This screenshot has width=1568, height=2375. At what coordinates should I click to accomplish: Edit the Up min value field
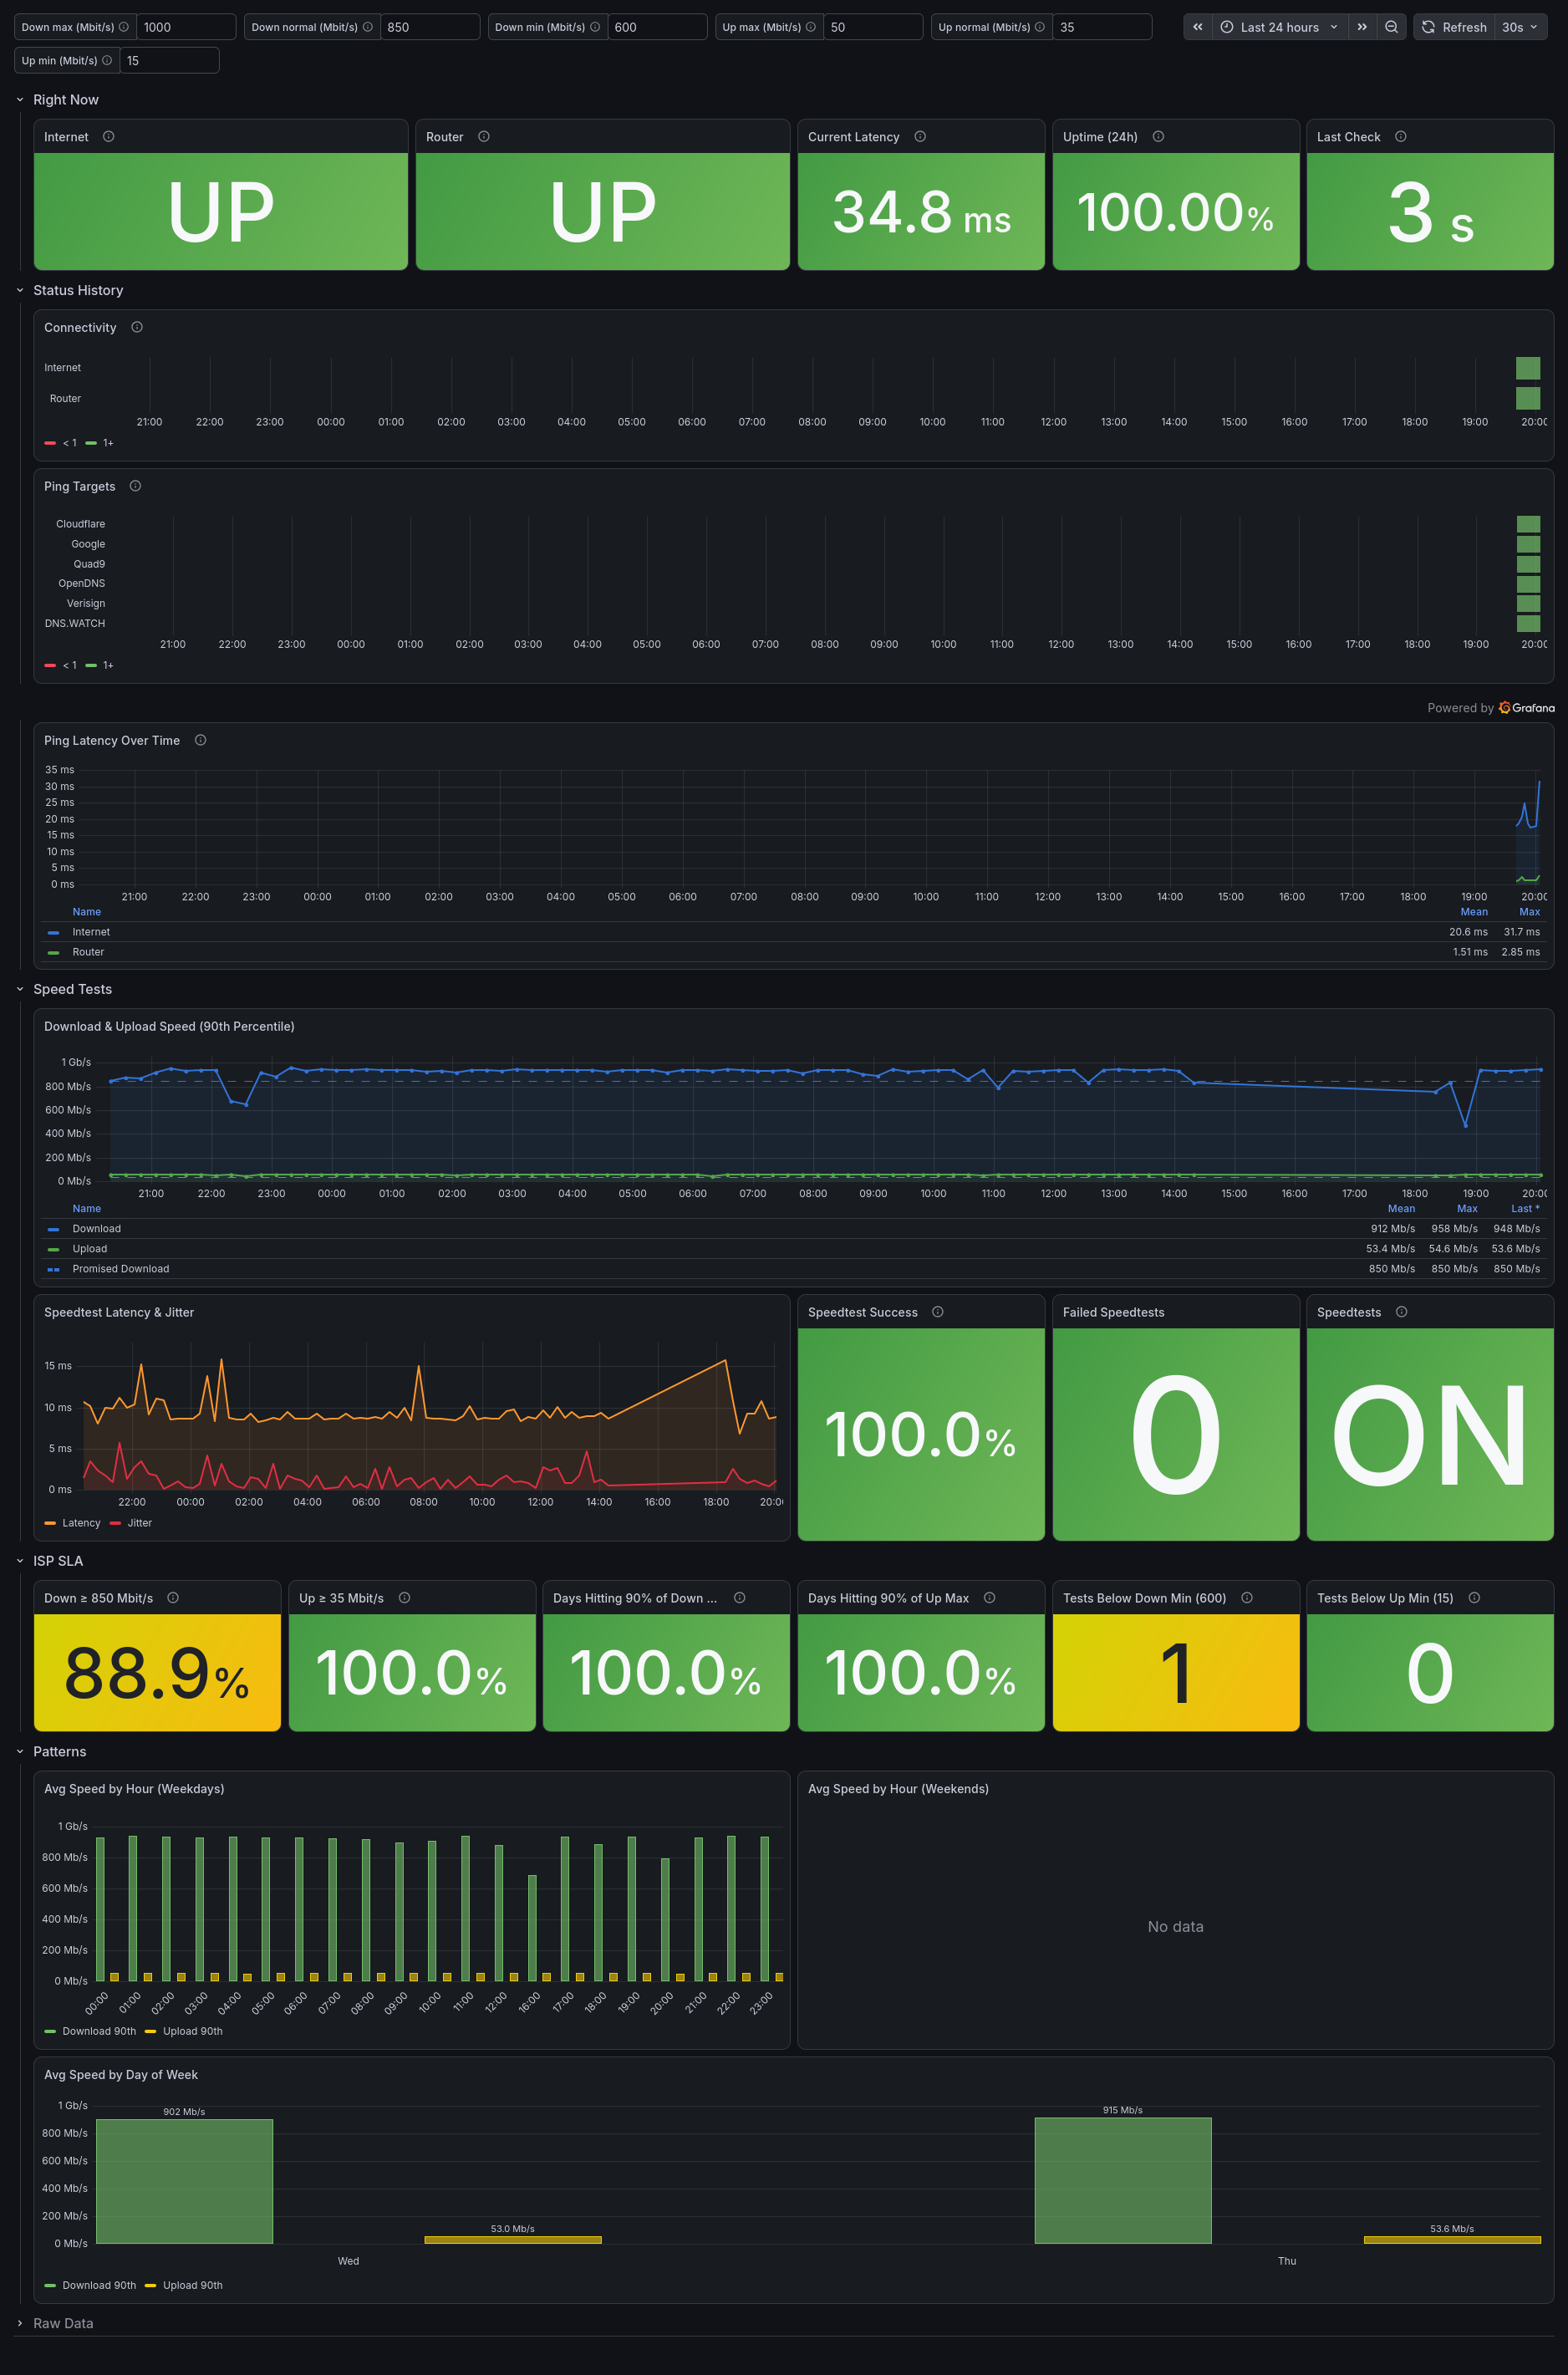pyautogui.click(x=169, y=60)
